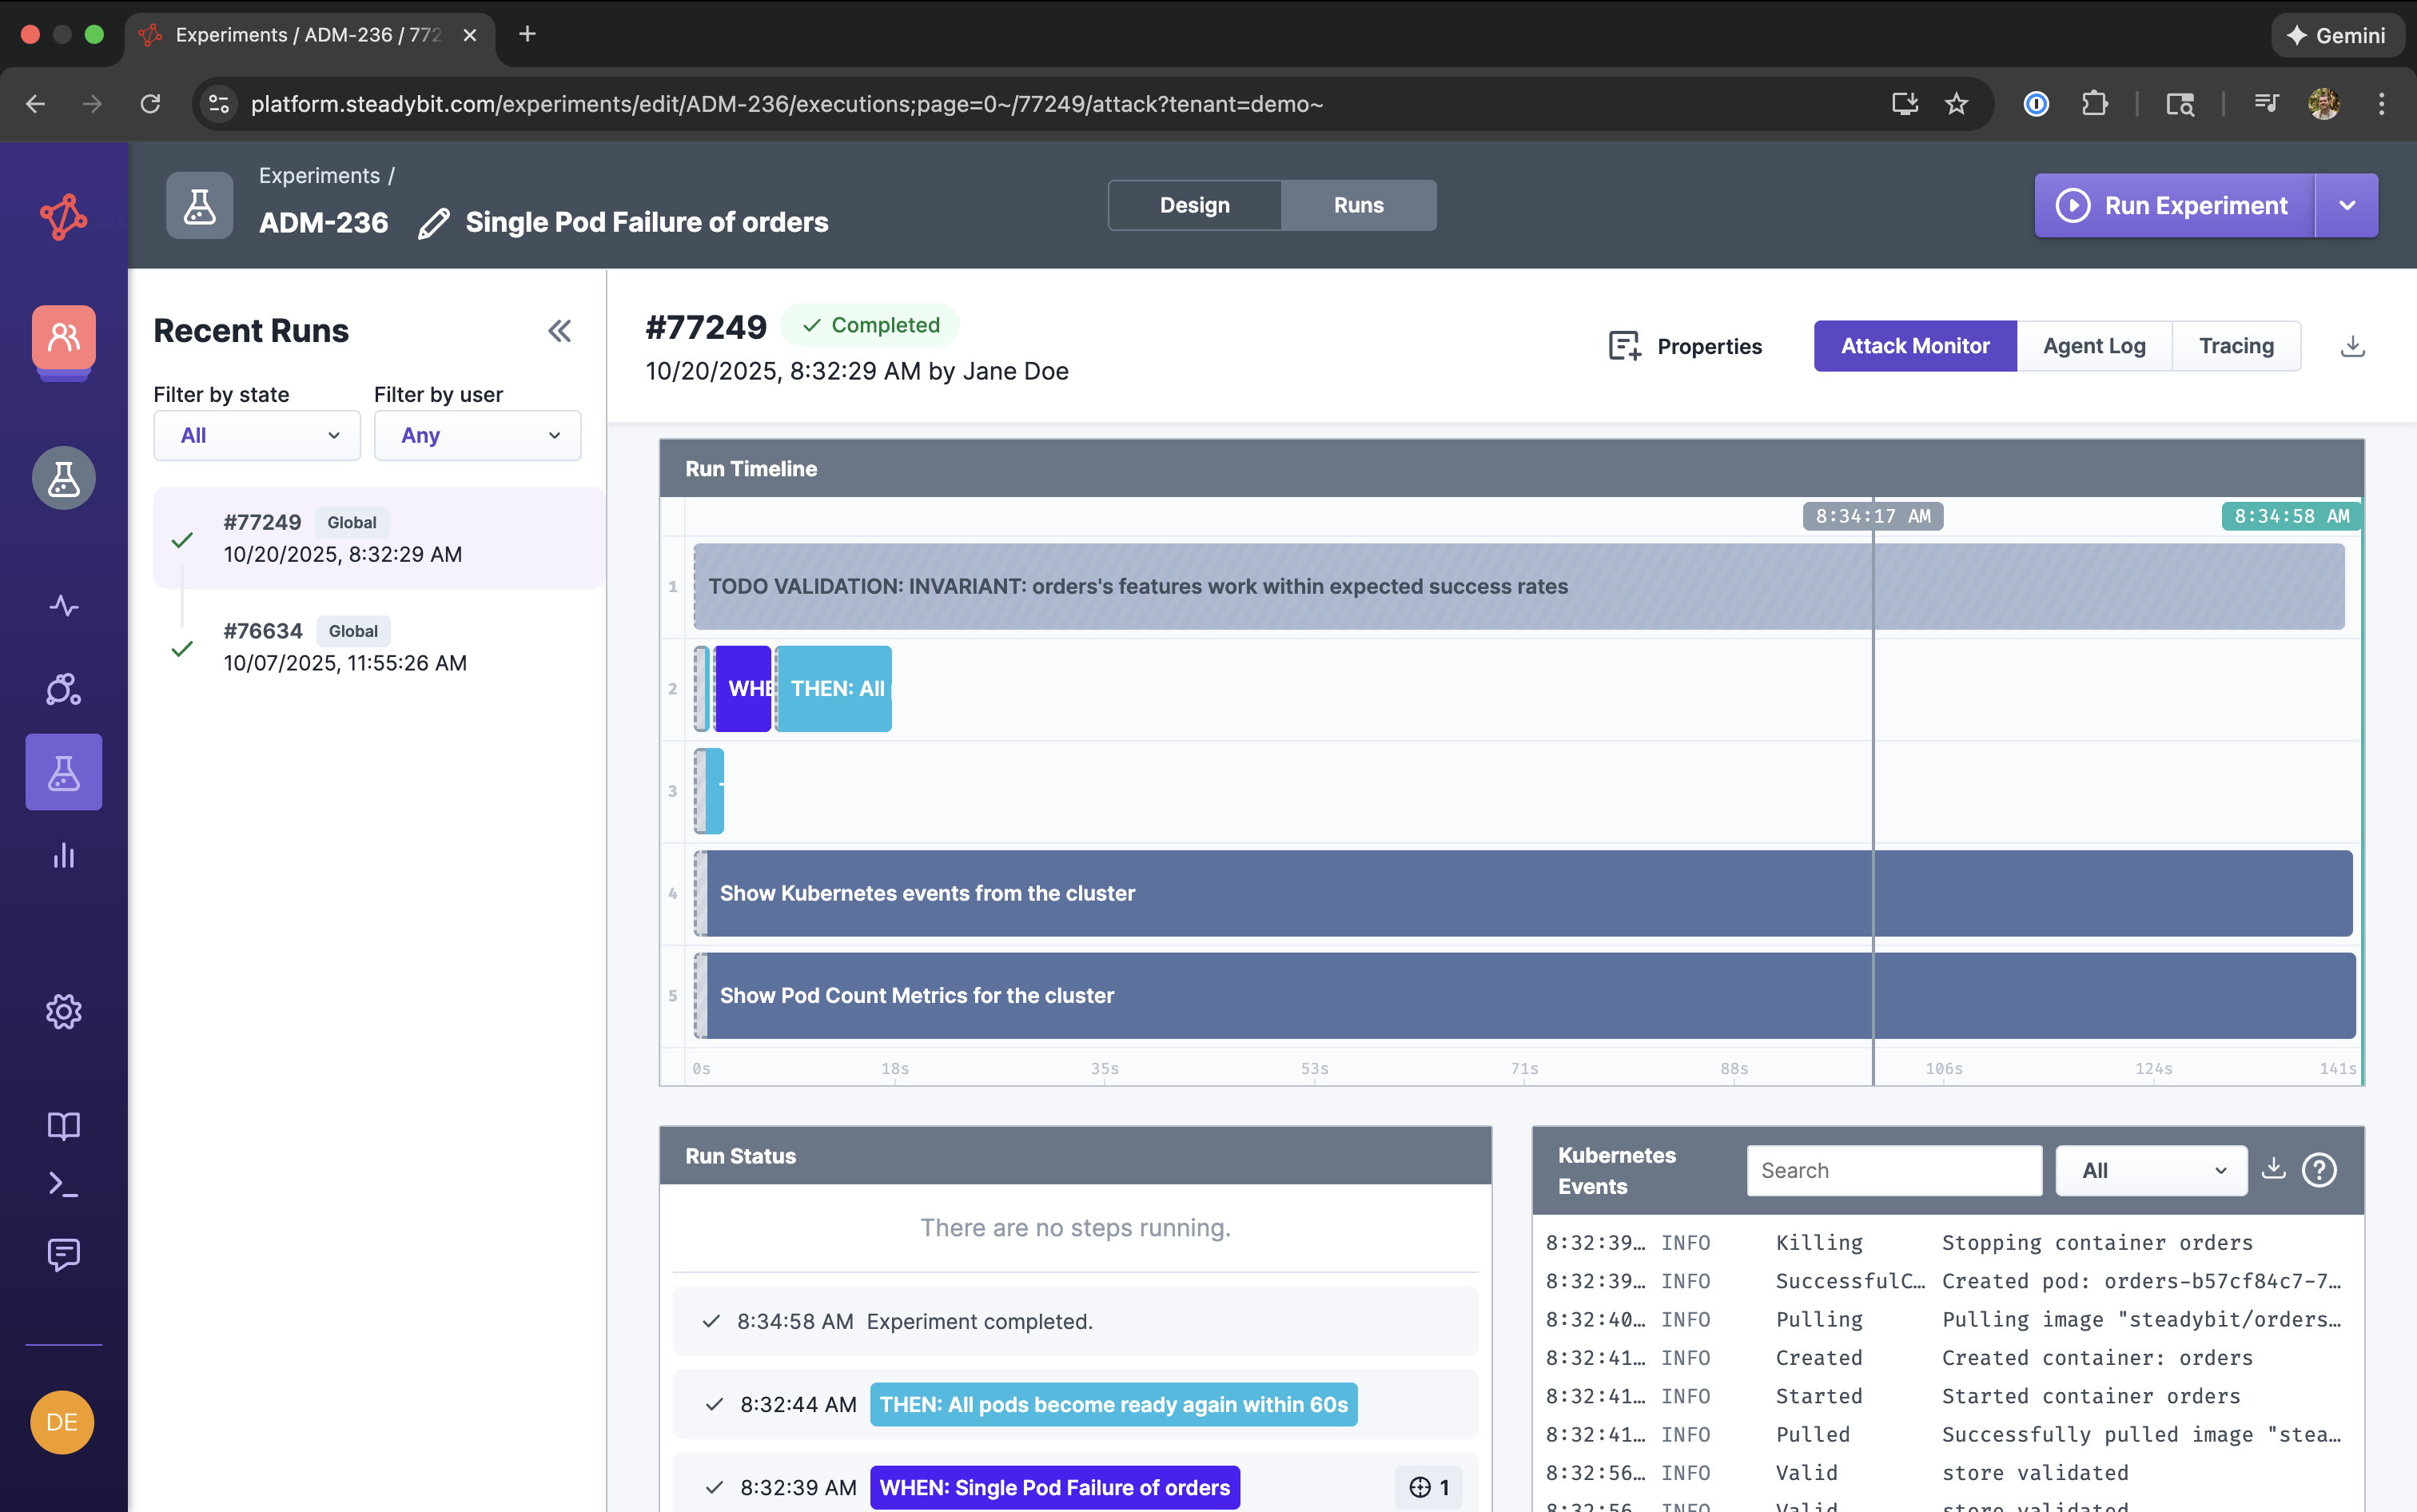This screenshot has height=1512, width=2417.
Task: Click the sidebar book documentation icon
Action: (x=63, y=1126)
